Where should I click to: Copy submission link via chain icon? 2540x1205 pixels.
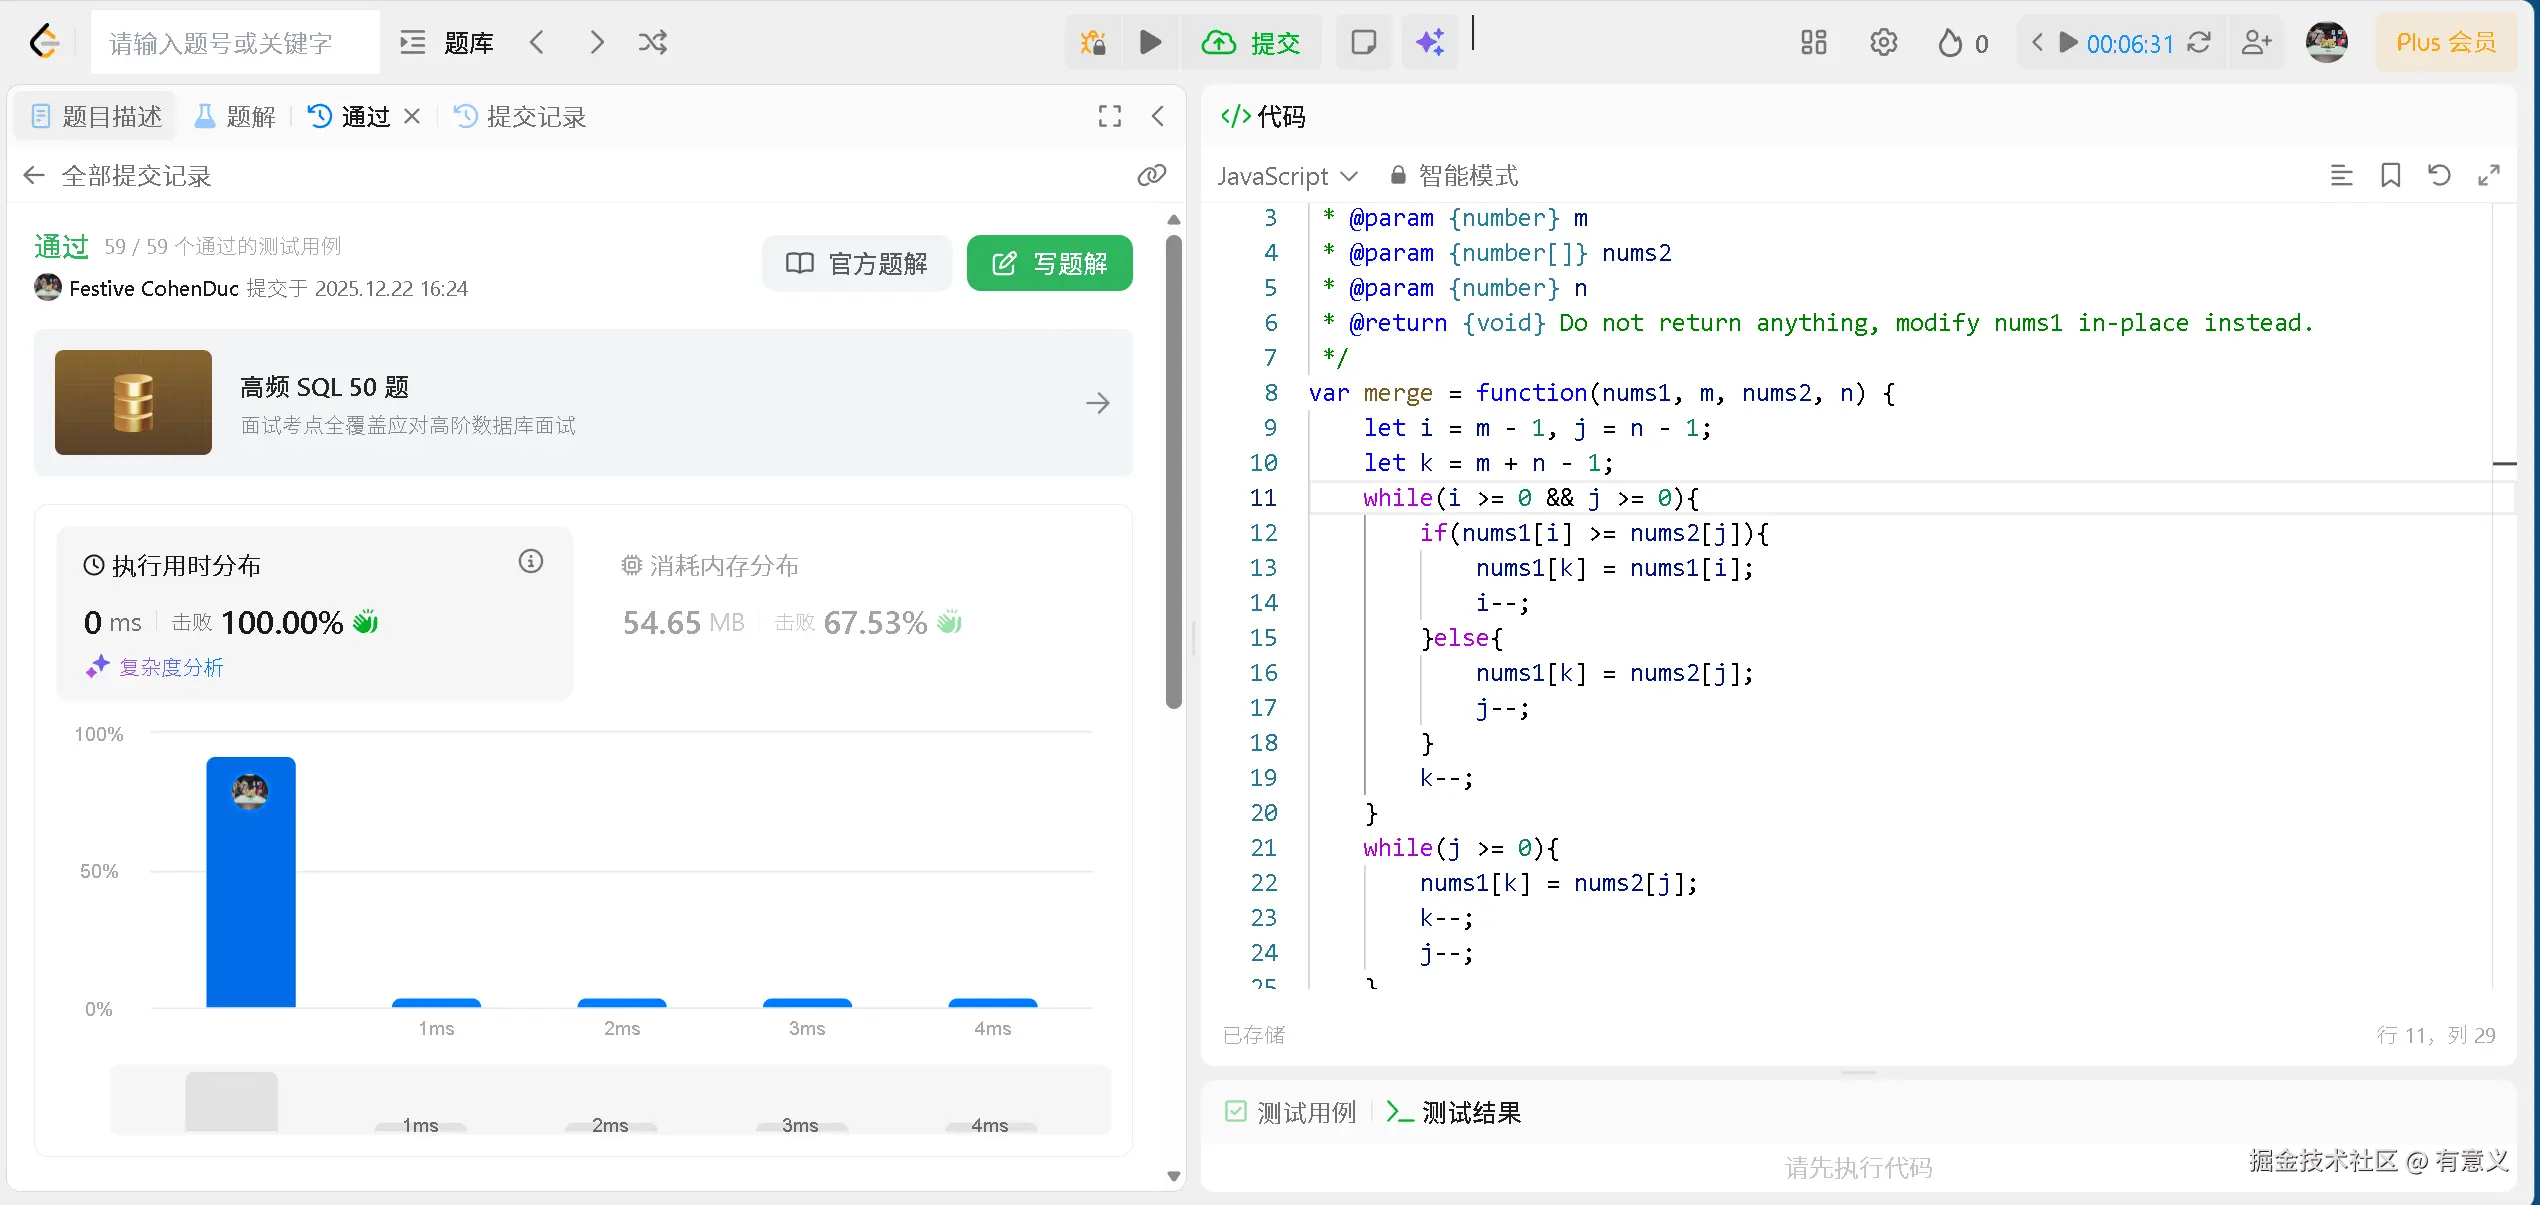[x=1152, y=176]
